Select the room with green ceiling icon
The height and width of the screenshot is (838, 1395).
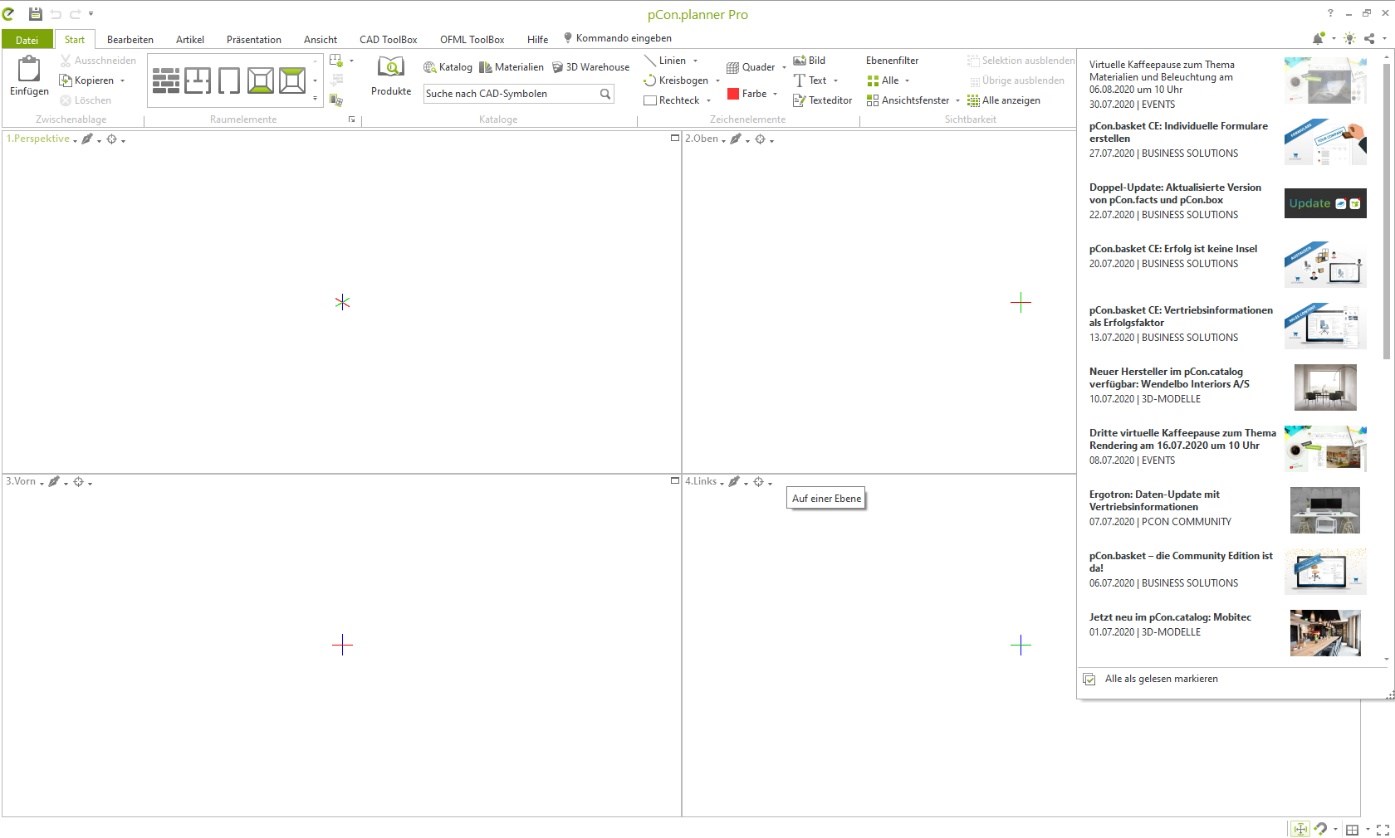292,81
